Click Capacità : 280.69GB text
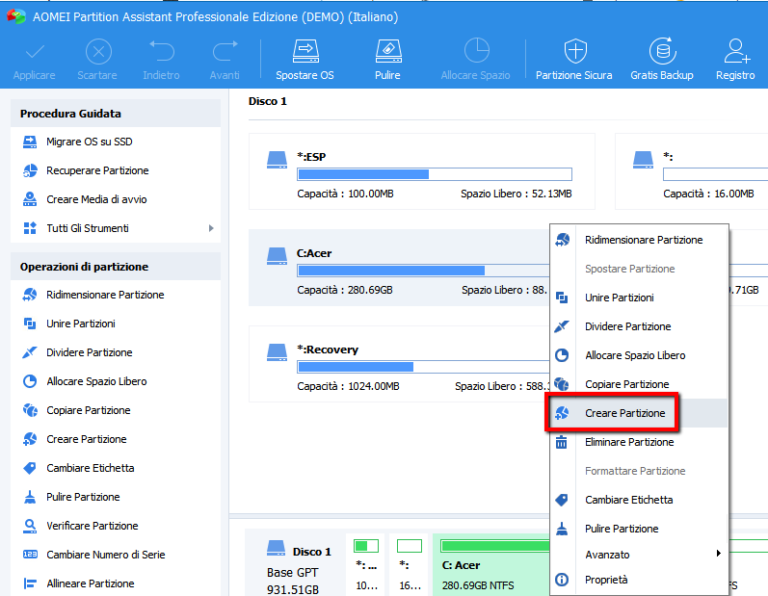This screenshot has width=768, height=596. (345, 290)
